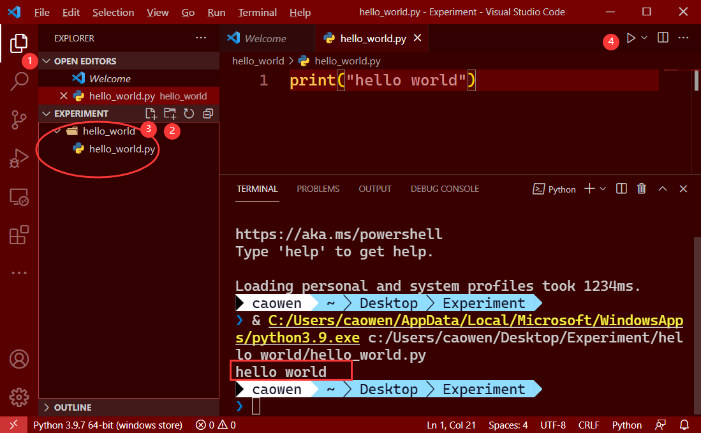Image resolution: width=701 pixels, height=433 pixels.
Task: Create a new terminal with plus icon
Action: coord(589,189)
